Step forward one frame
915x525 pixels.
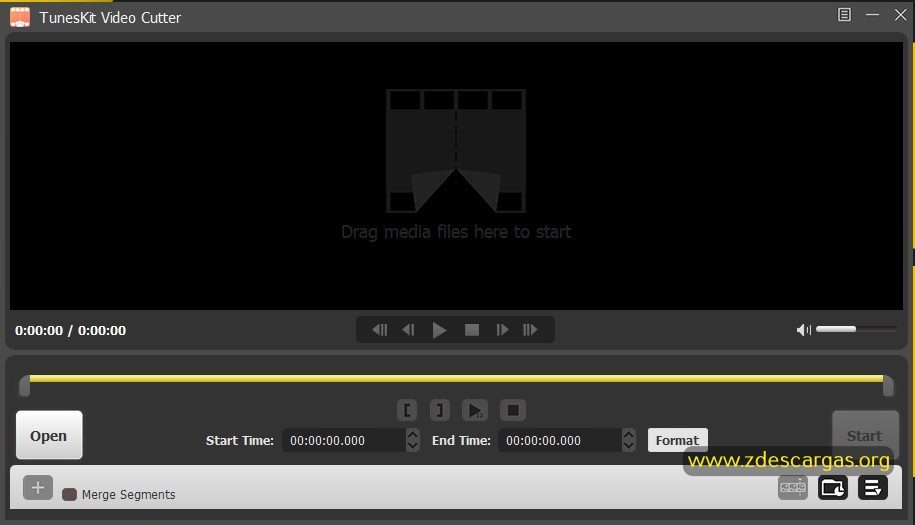tap(502, 330)
